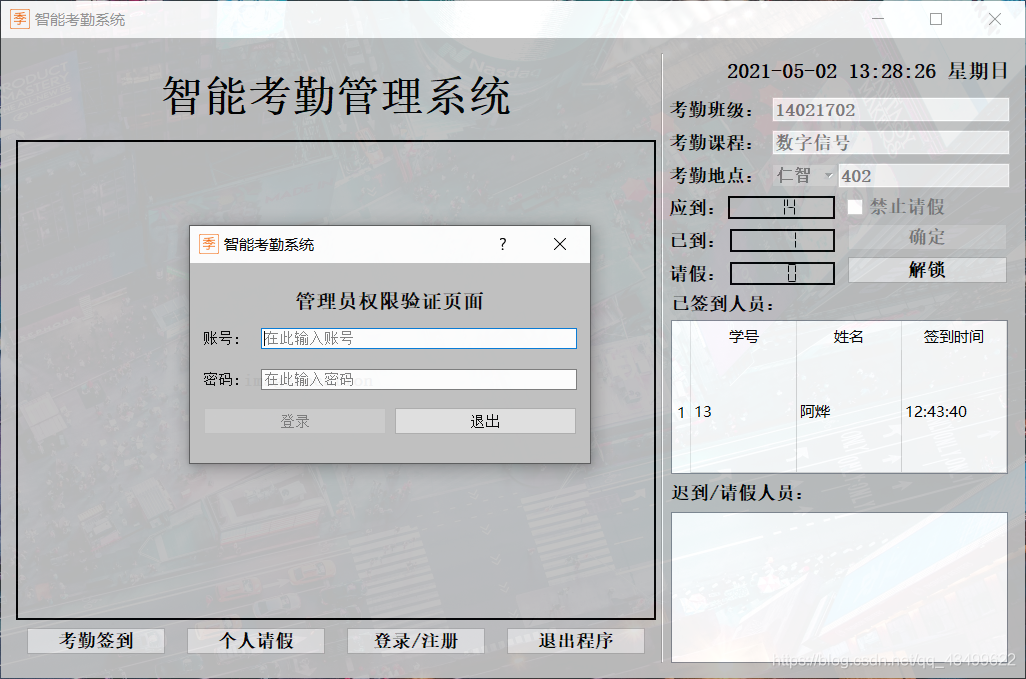Click the 个人请假 button

click(256, 640)
